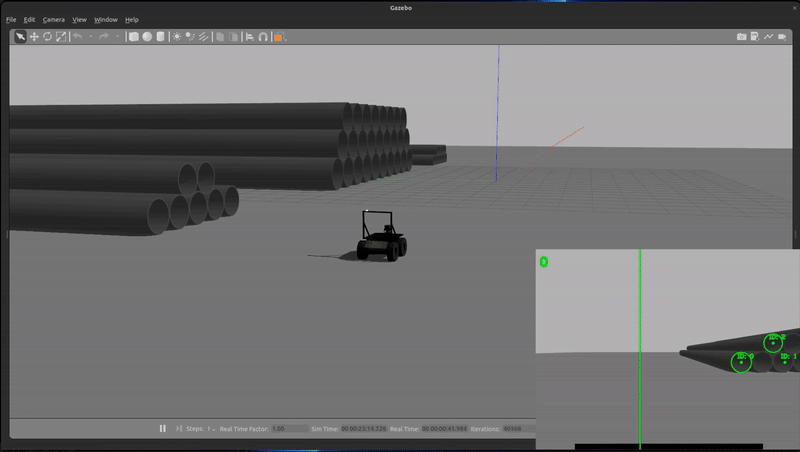
Task: Step the simulation forward once
Action: pos(178,429)
